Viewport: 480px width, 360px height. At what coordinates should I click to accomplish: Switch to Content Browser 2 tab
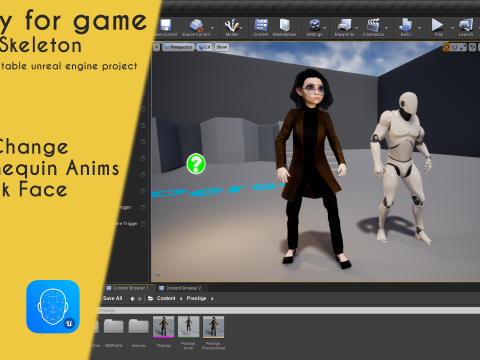pyautogui.click(x=180, y=288)
